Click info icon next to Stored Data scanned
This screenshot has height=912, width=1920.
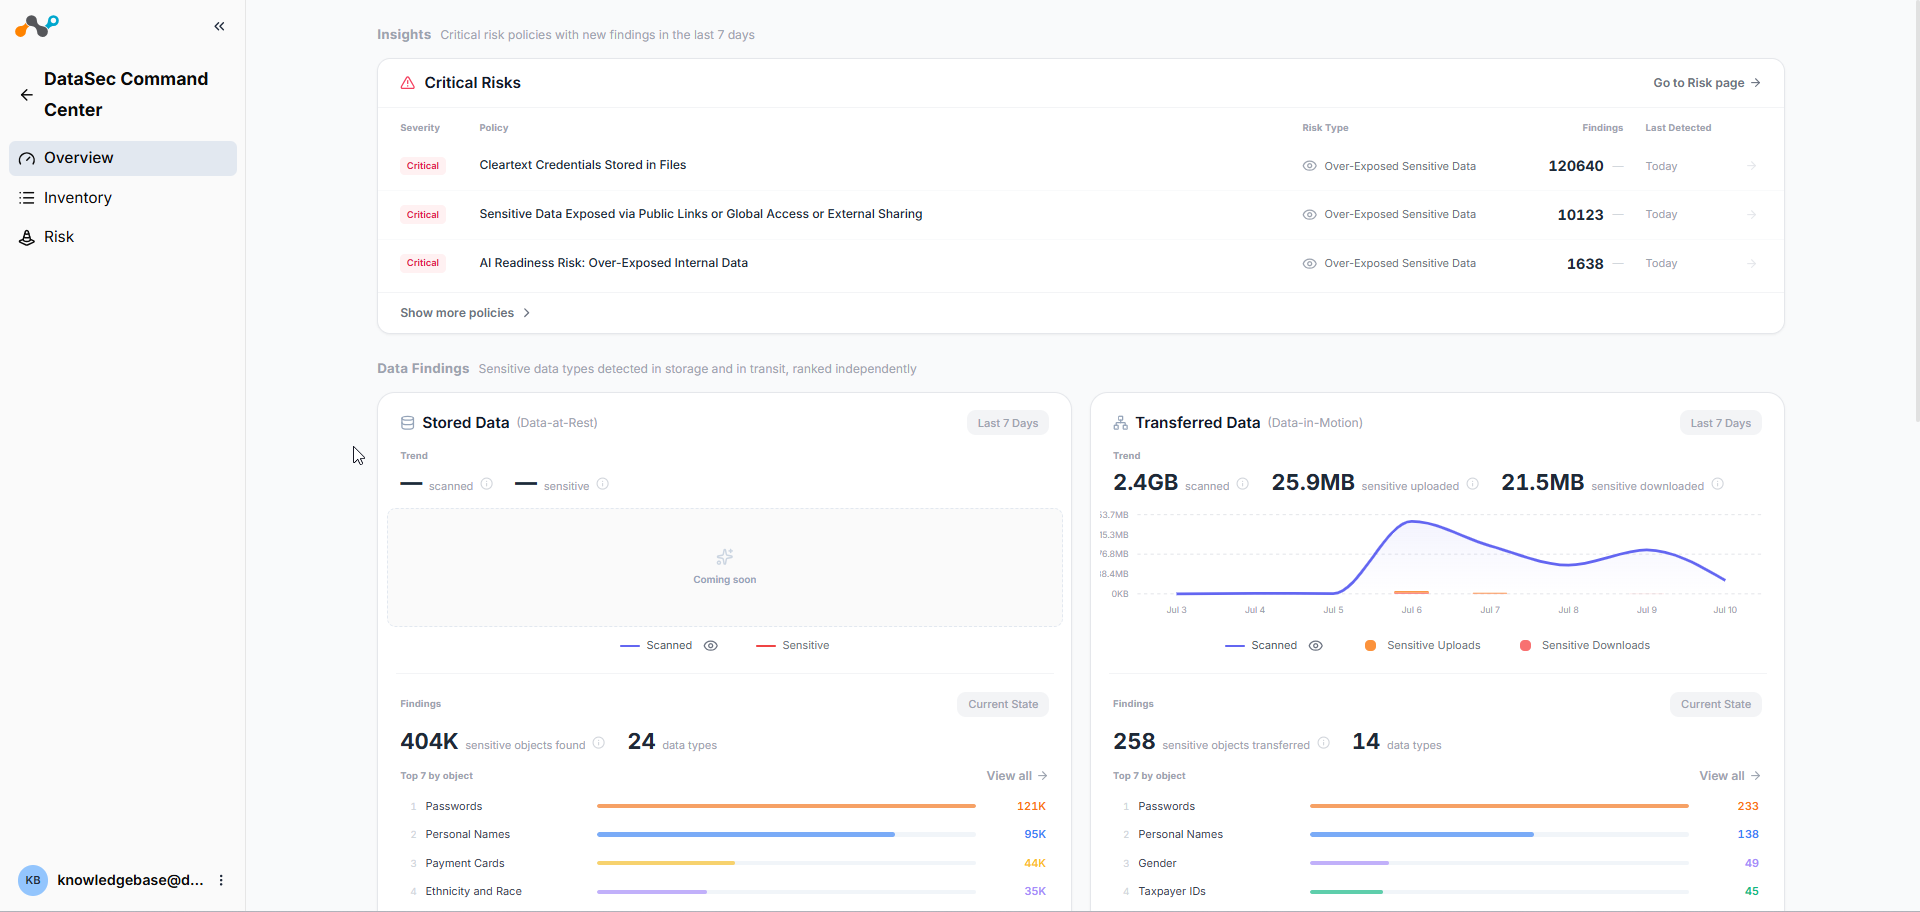click(x=487, y=484)
